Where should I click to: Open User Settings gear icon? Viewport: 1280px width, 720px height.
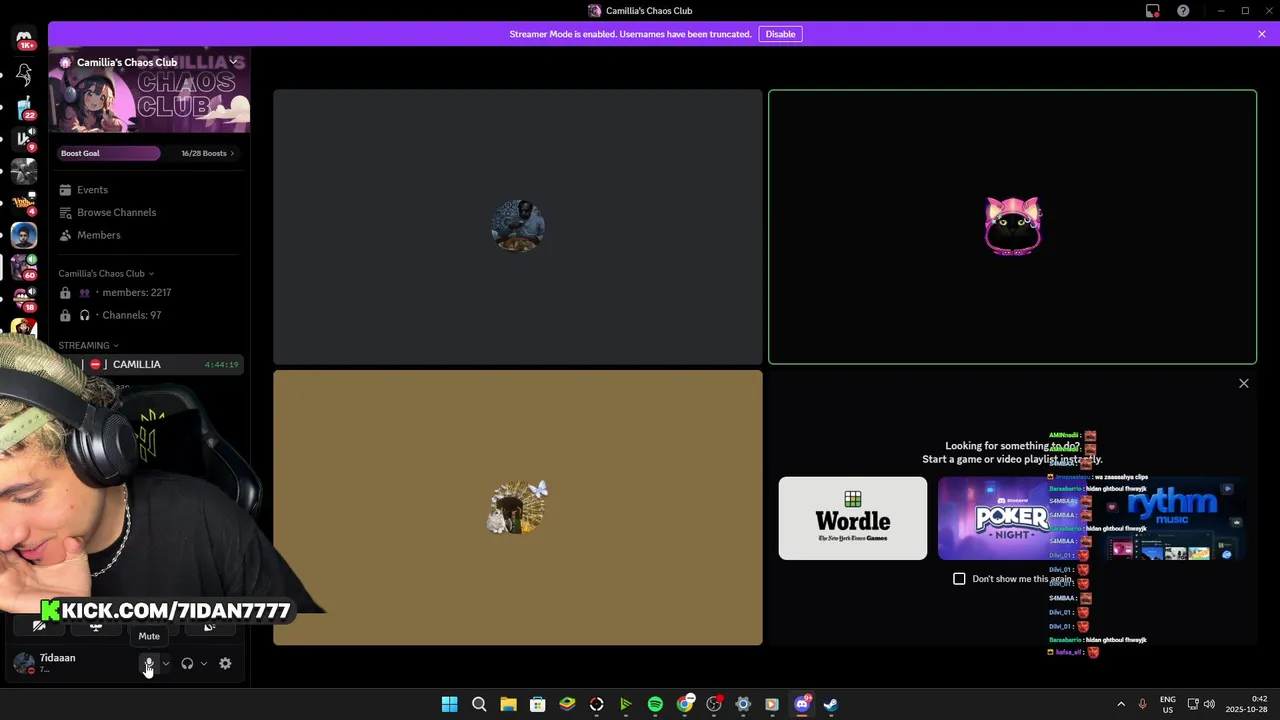click(x=225, y=663)
